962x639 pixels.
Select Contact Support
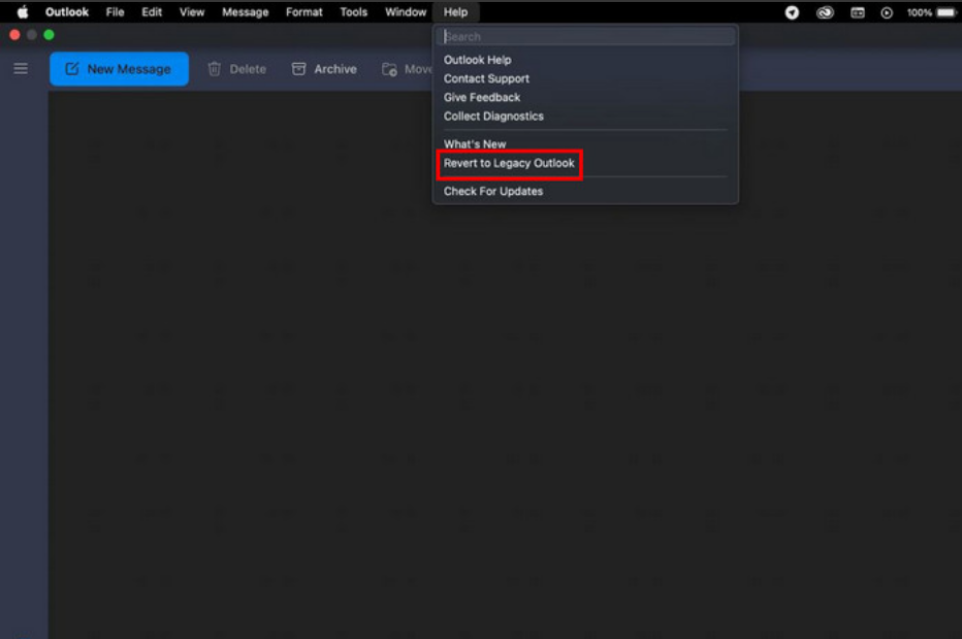point(487,78)
